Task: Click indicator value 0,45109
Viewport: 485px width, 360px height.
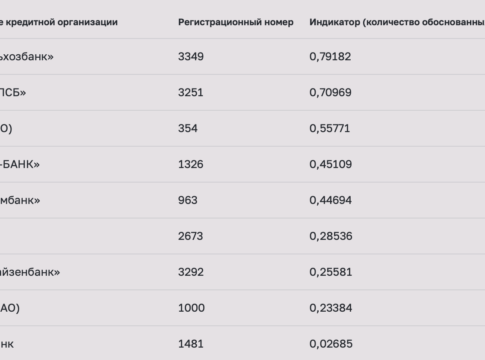Action: (331, 165)
